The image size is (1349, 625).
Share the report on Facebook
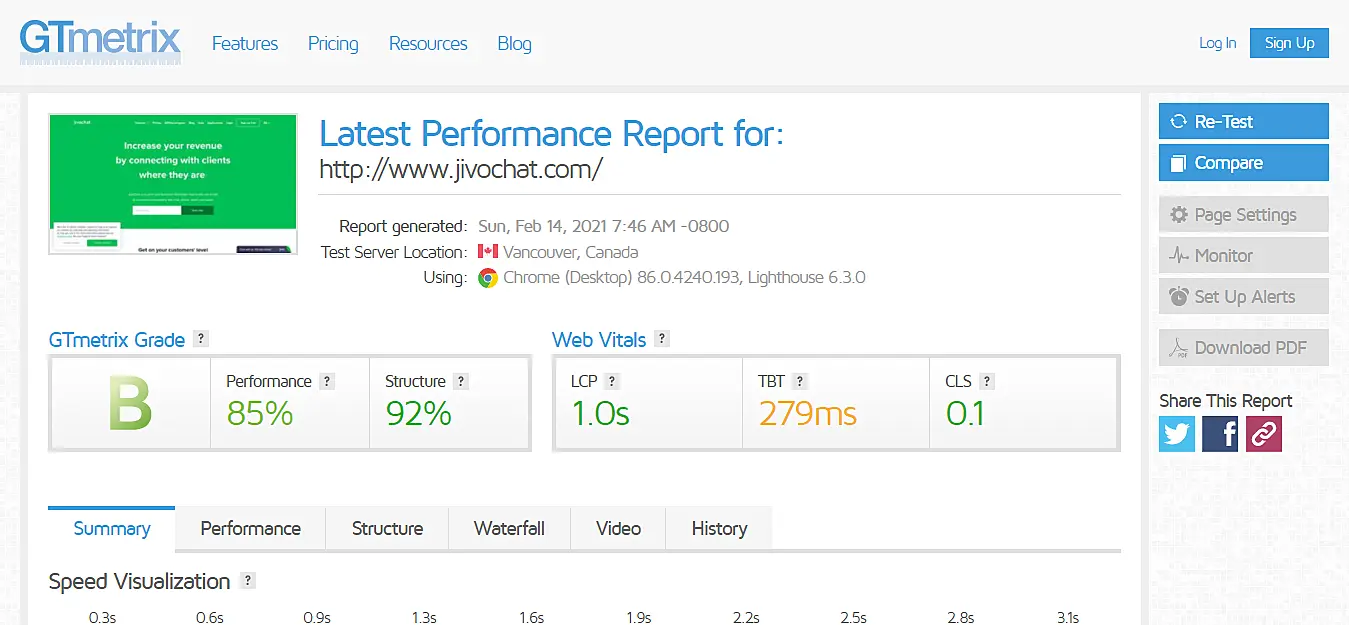coord(1220,434)
